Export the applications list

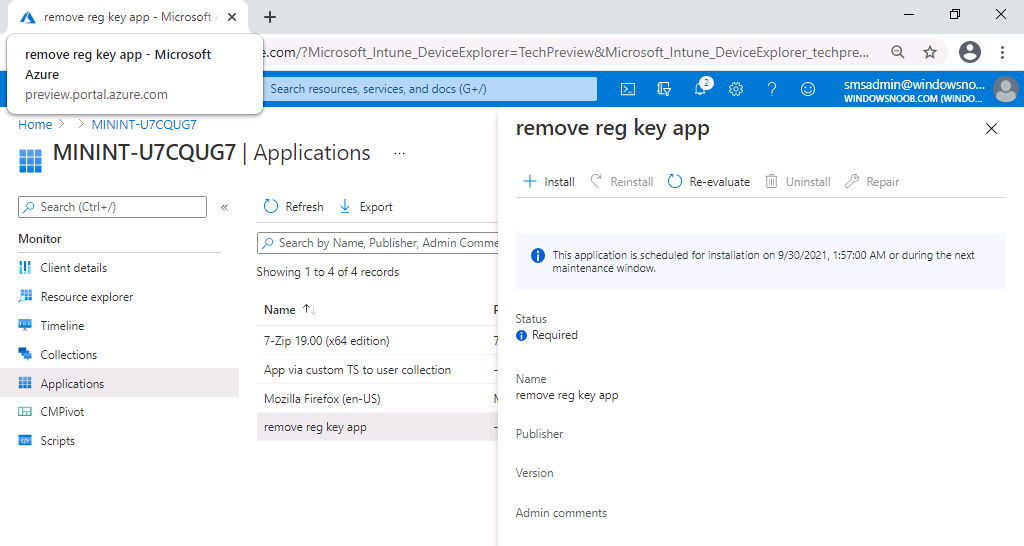(x=366, y=207)
